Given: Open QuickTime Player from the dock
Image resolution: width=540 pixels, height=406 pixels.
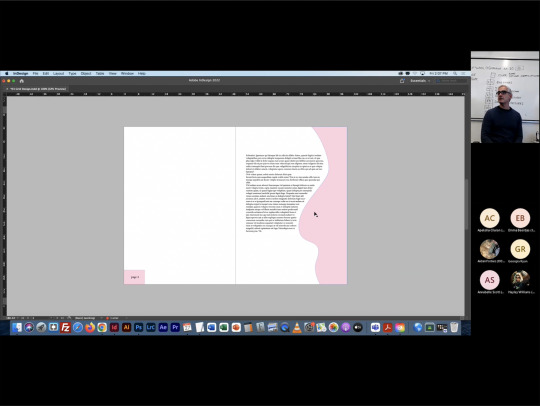Looking at the screenshot, I should click(x=285, y=327).
